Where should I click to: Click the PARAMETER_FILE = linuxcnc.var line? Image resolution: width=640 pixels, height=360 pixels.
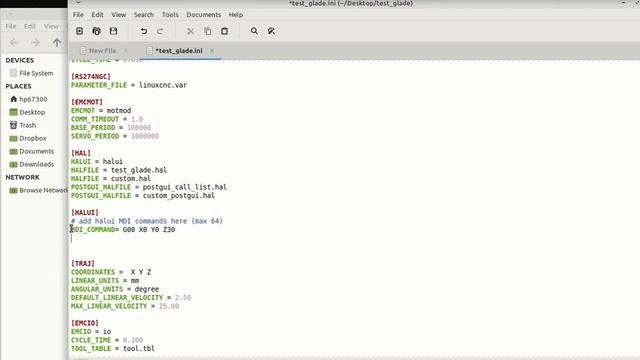click(x=129, y=85)
